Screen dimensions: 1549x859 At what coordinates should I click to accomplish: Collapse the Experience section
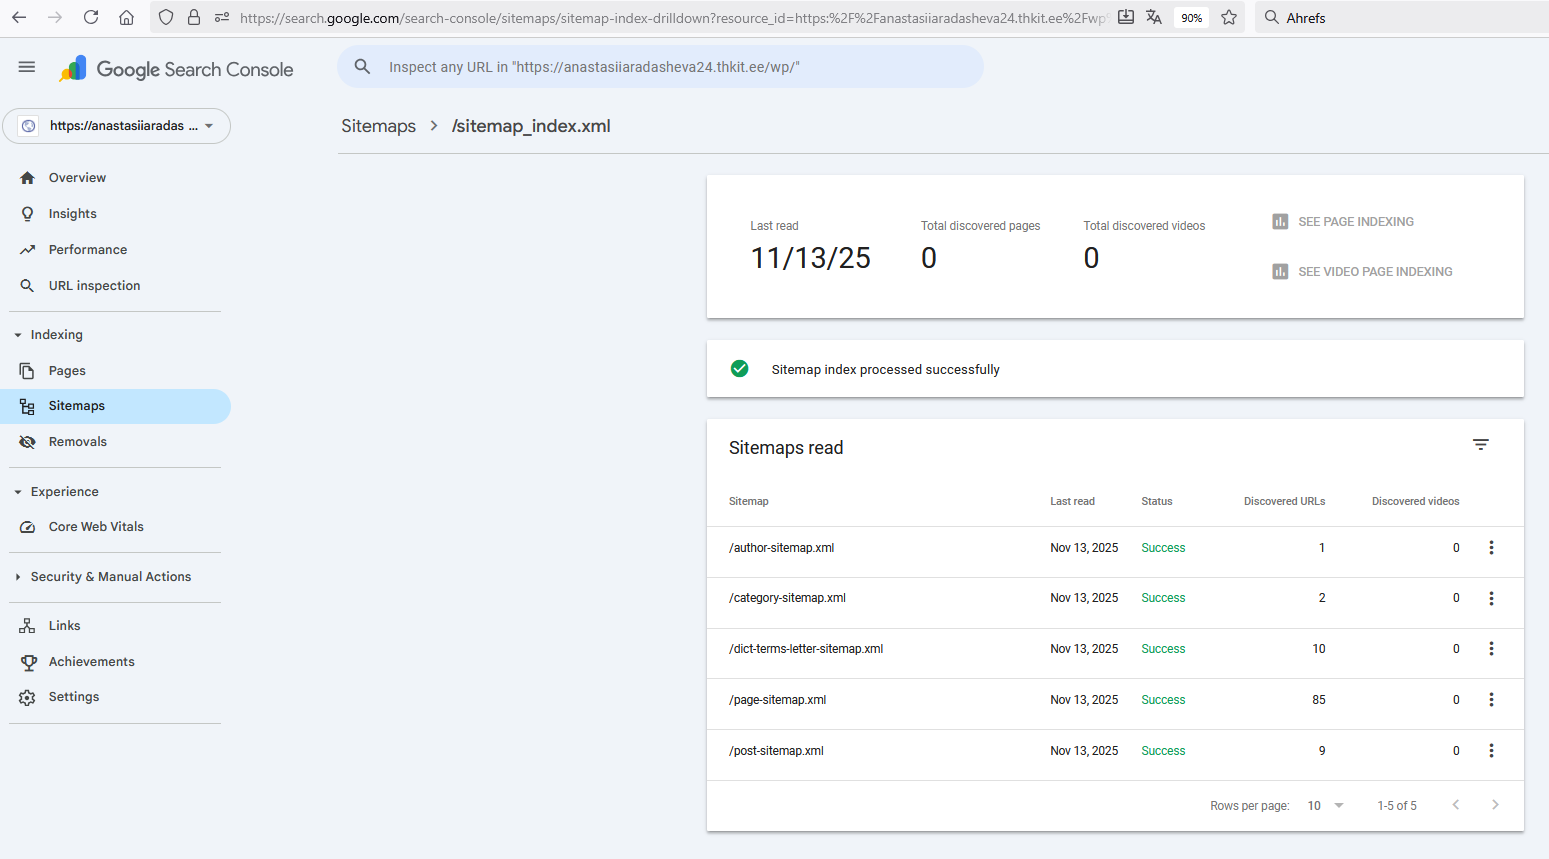[x=18, y=492]
